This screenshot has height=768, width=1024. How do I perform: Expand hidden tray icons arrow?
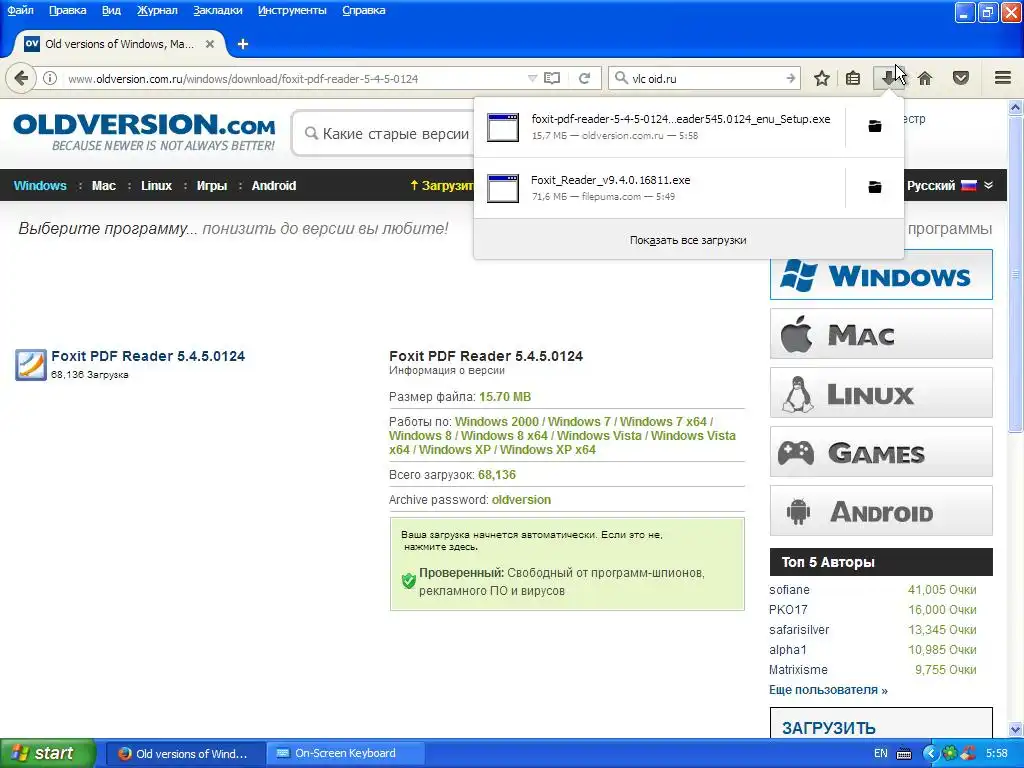pos(931,753)
